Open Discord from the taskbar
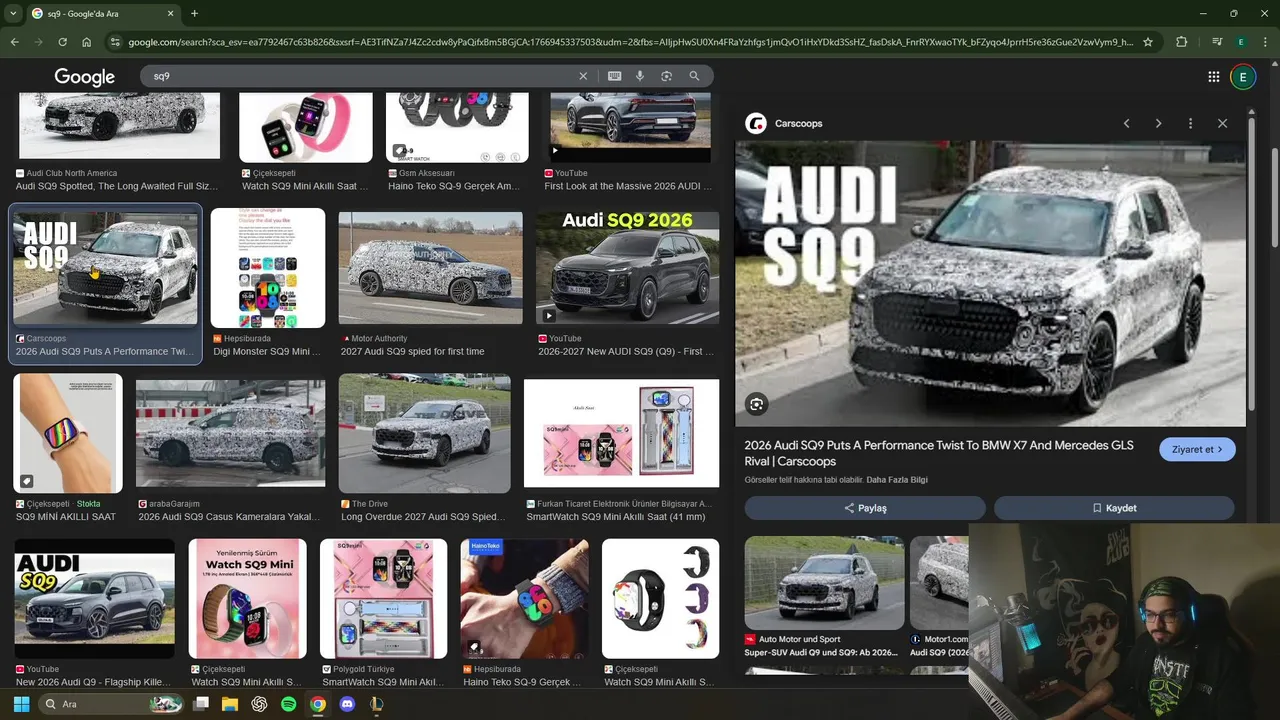The width and height of the screenshot is (1280, 720). coord(347,704)
